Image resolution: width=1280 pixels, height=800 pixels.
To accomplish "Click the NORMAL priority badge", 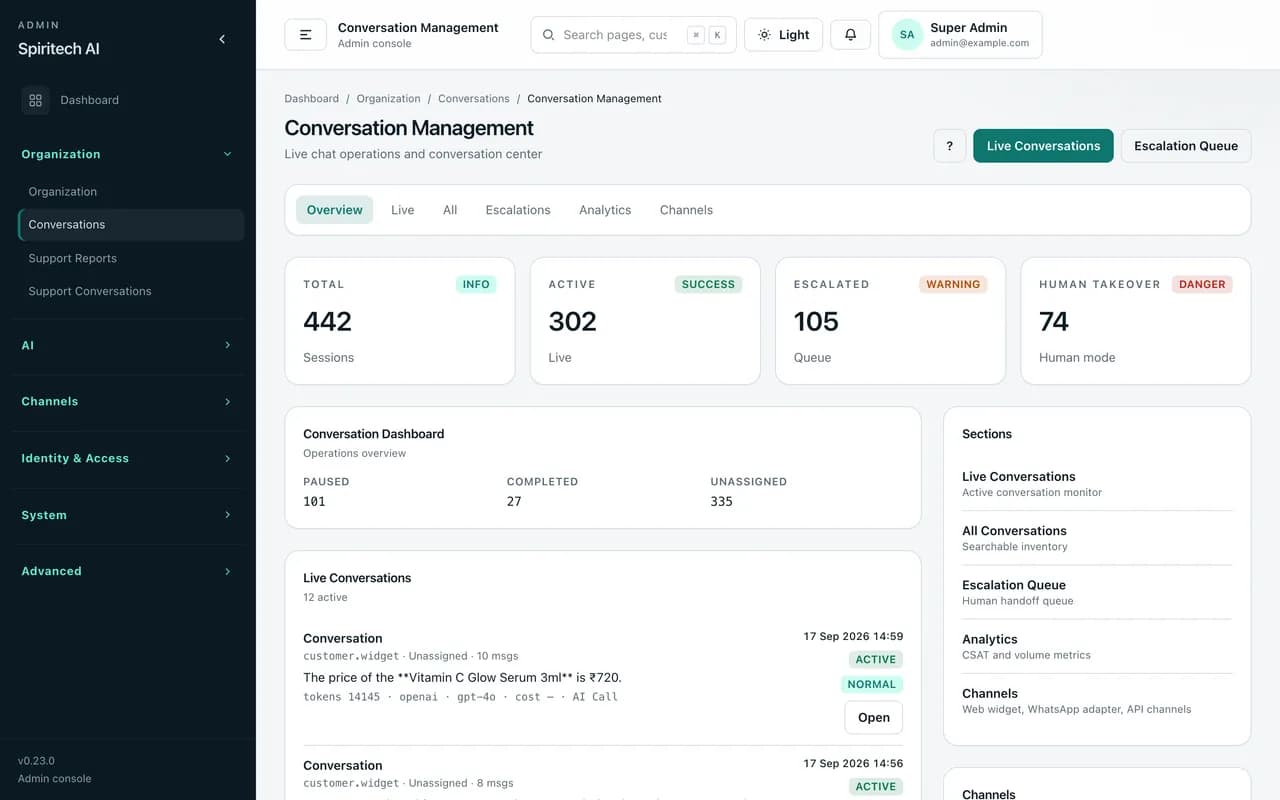I will click(872, 685).
